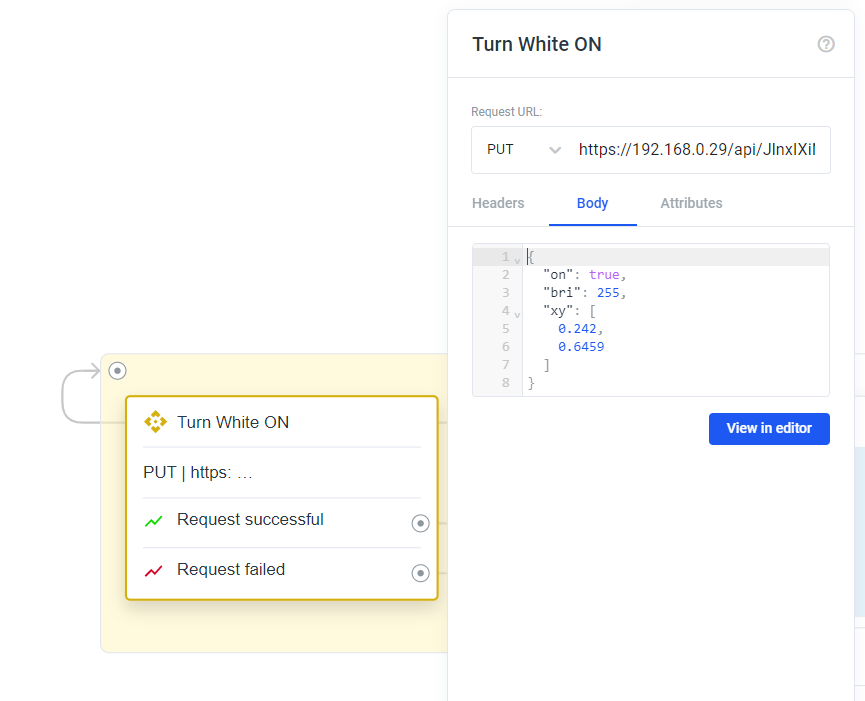Select the Request failed output connector
Image resolution: width=865 pixels, height=701 pixels.
click(x=420, y=573)
